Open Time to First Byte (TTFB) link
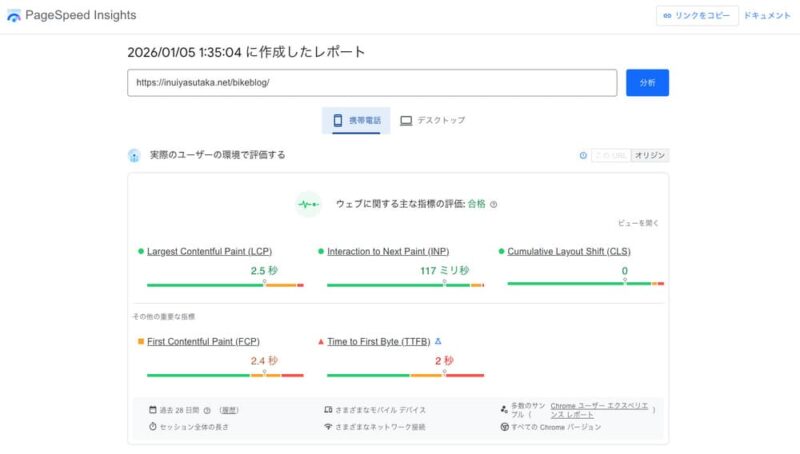The width and height of the screenshot is (800, 454). 379,342
